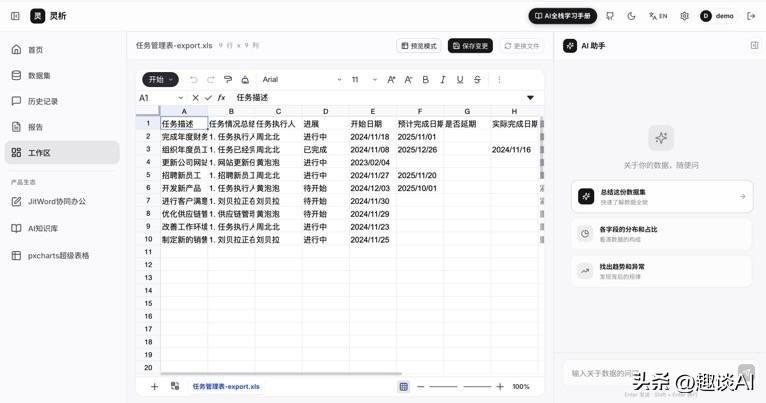
Task: Click the zoom in plus icon
Action: coord(500,386)
